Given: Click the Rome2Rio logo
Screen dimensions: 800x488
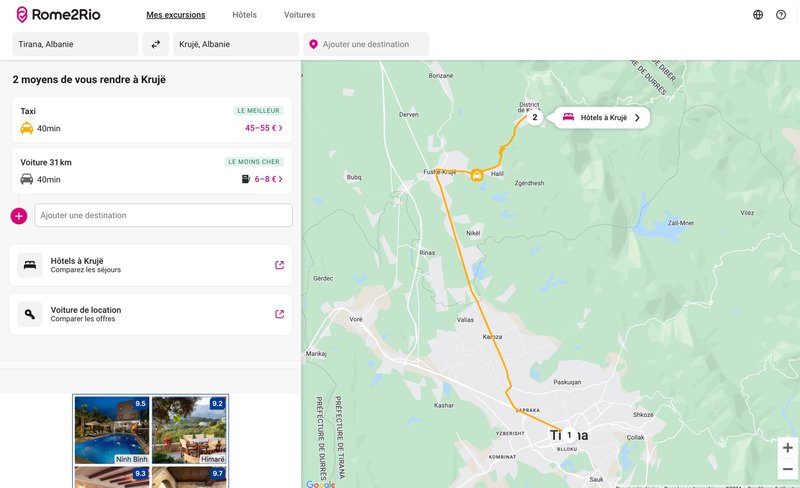Looking at the screenshot, I should [58, 14].
